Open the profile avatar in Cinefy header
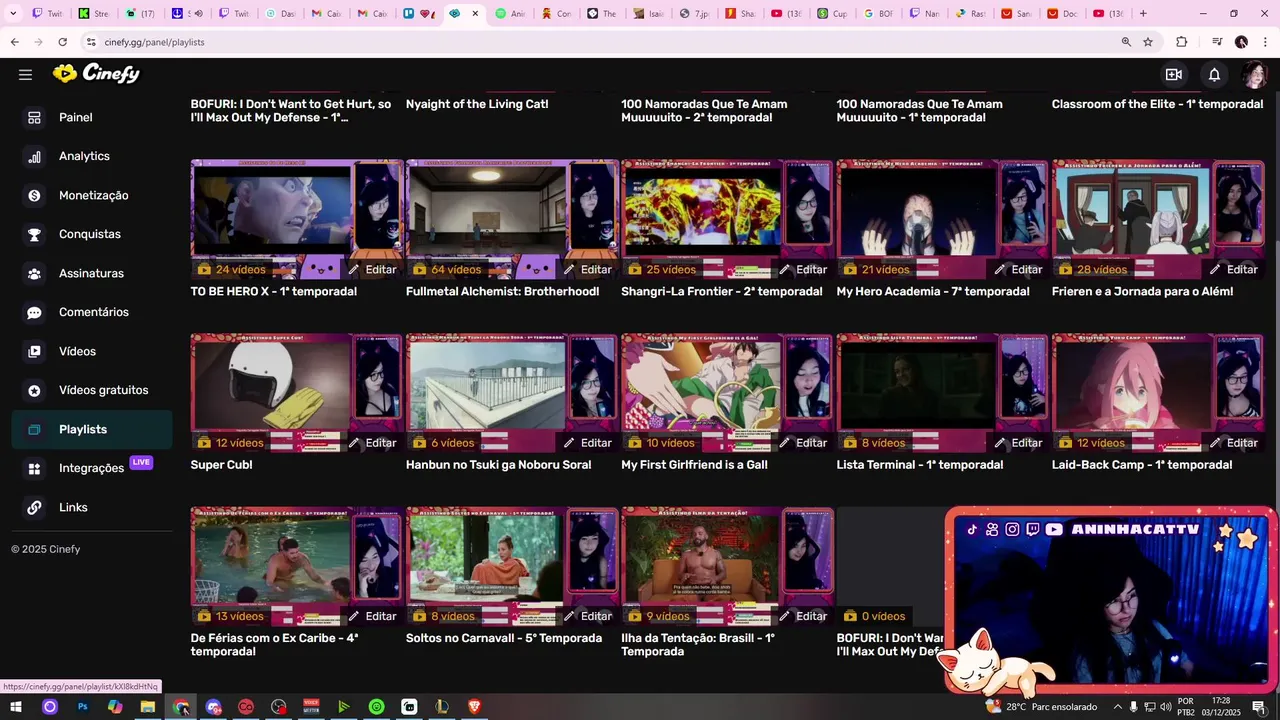This screenshot has height=720, width=1280. (x=1254, y=74)
